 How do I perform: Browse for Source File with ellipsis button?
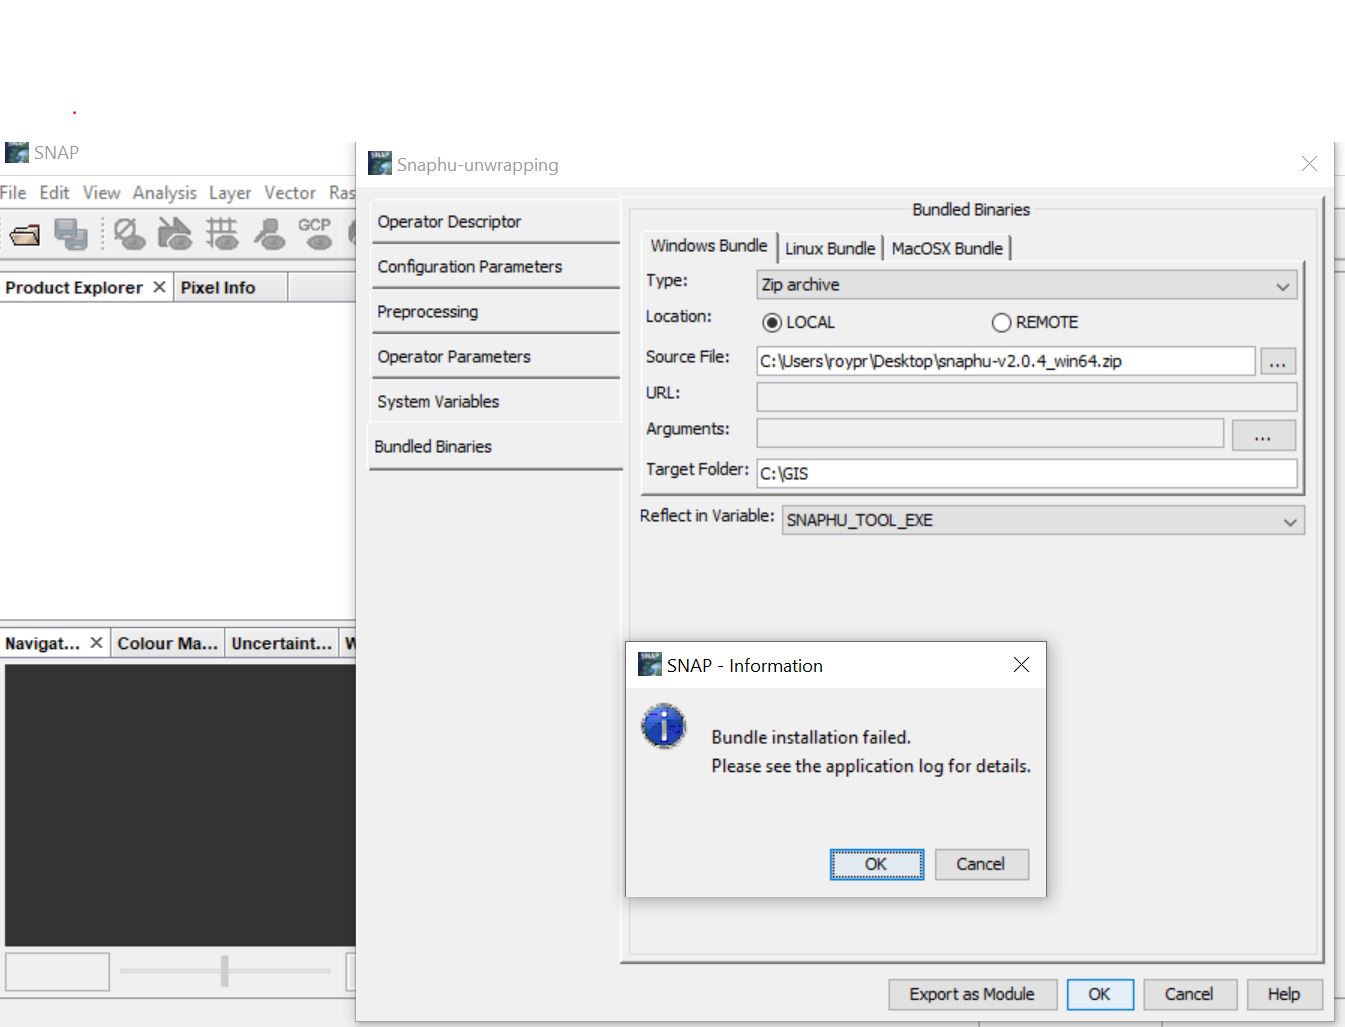point(1277,362)
